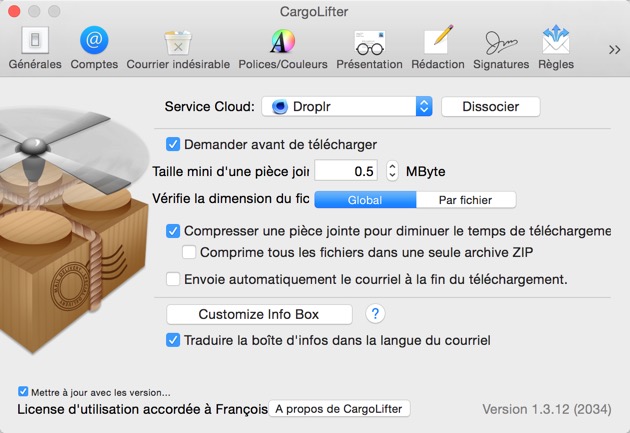This screenshot has height=433, width=630.
Task: Click the Customize Info Box button
Action: point(259,314)
